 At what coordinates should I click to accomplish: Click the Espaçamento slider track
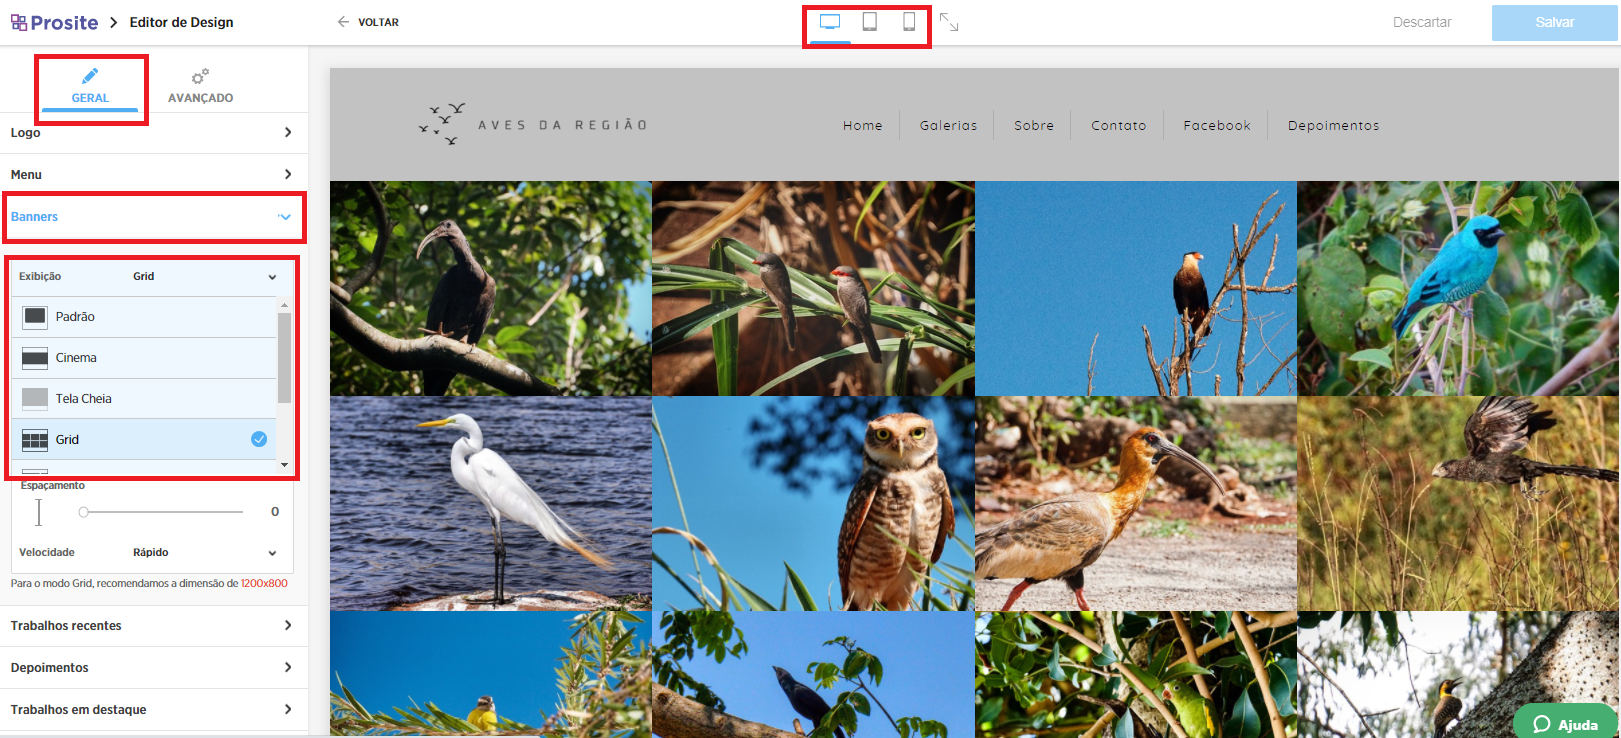tap(161, 512)
